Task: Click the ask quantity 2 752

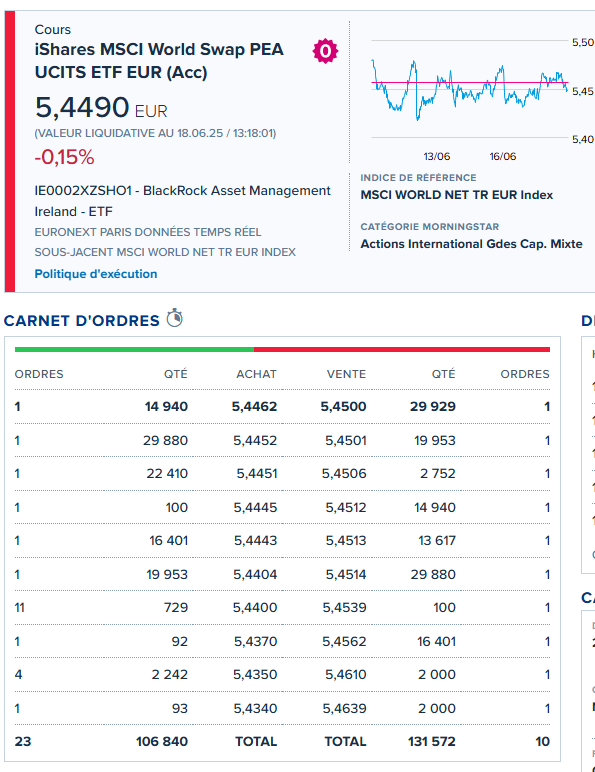Action: (438, 474)
